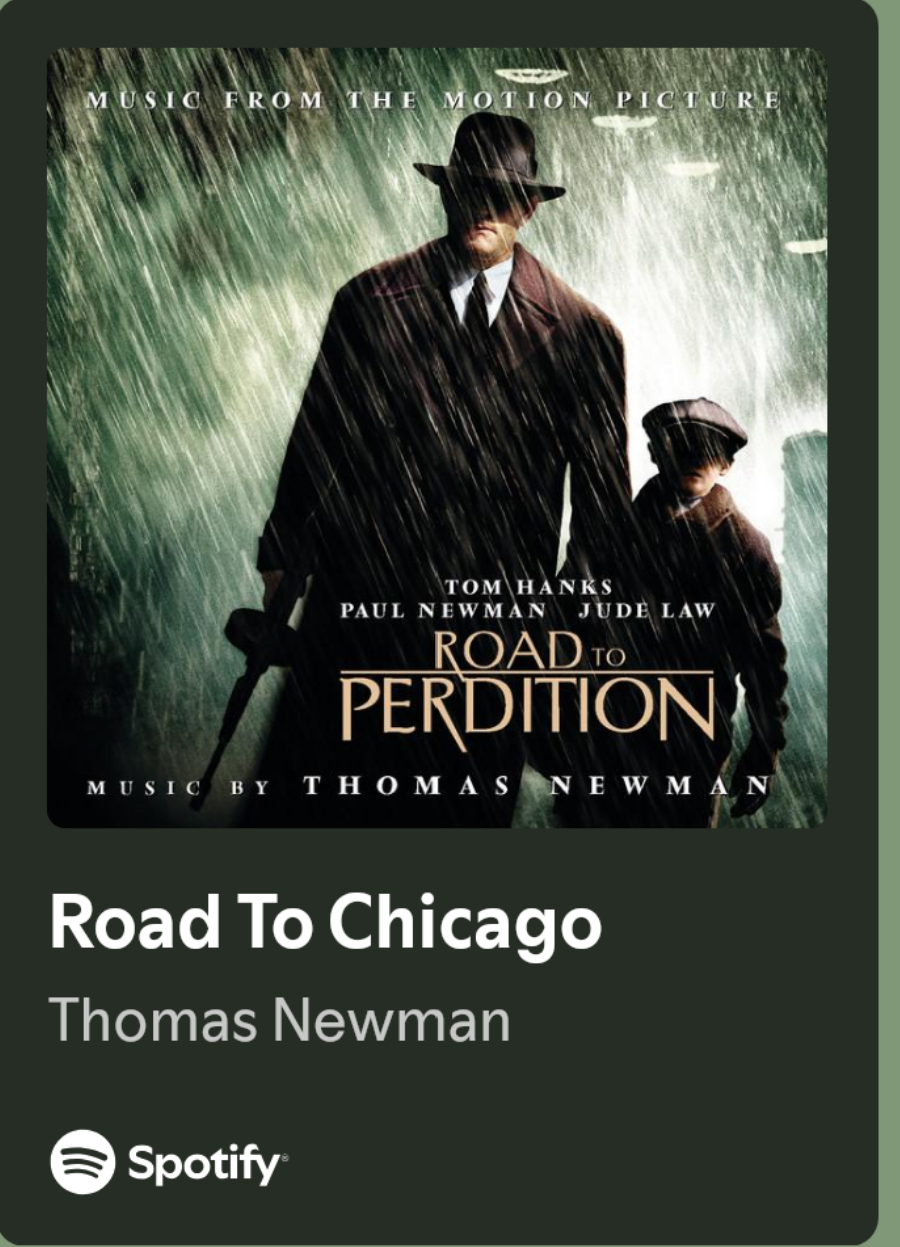This screenshot has width=900, height=1247.
Task: Click the Spotify circular logo icon
Action: tap(83, 1163)
